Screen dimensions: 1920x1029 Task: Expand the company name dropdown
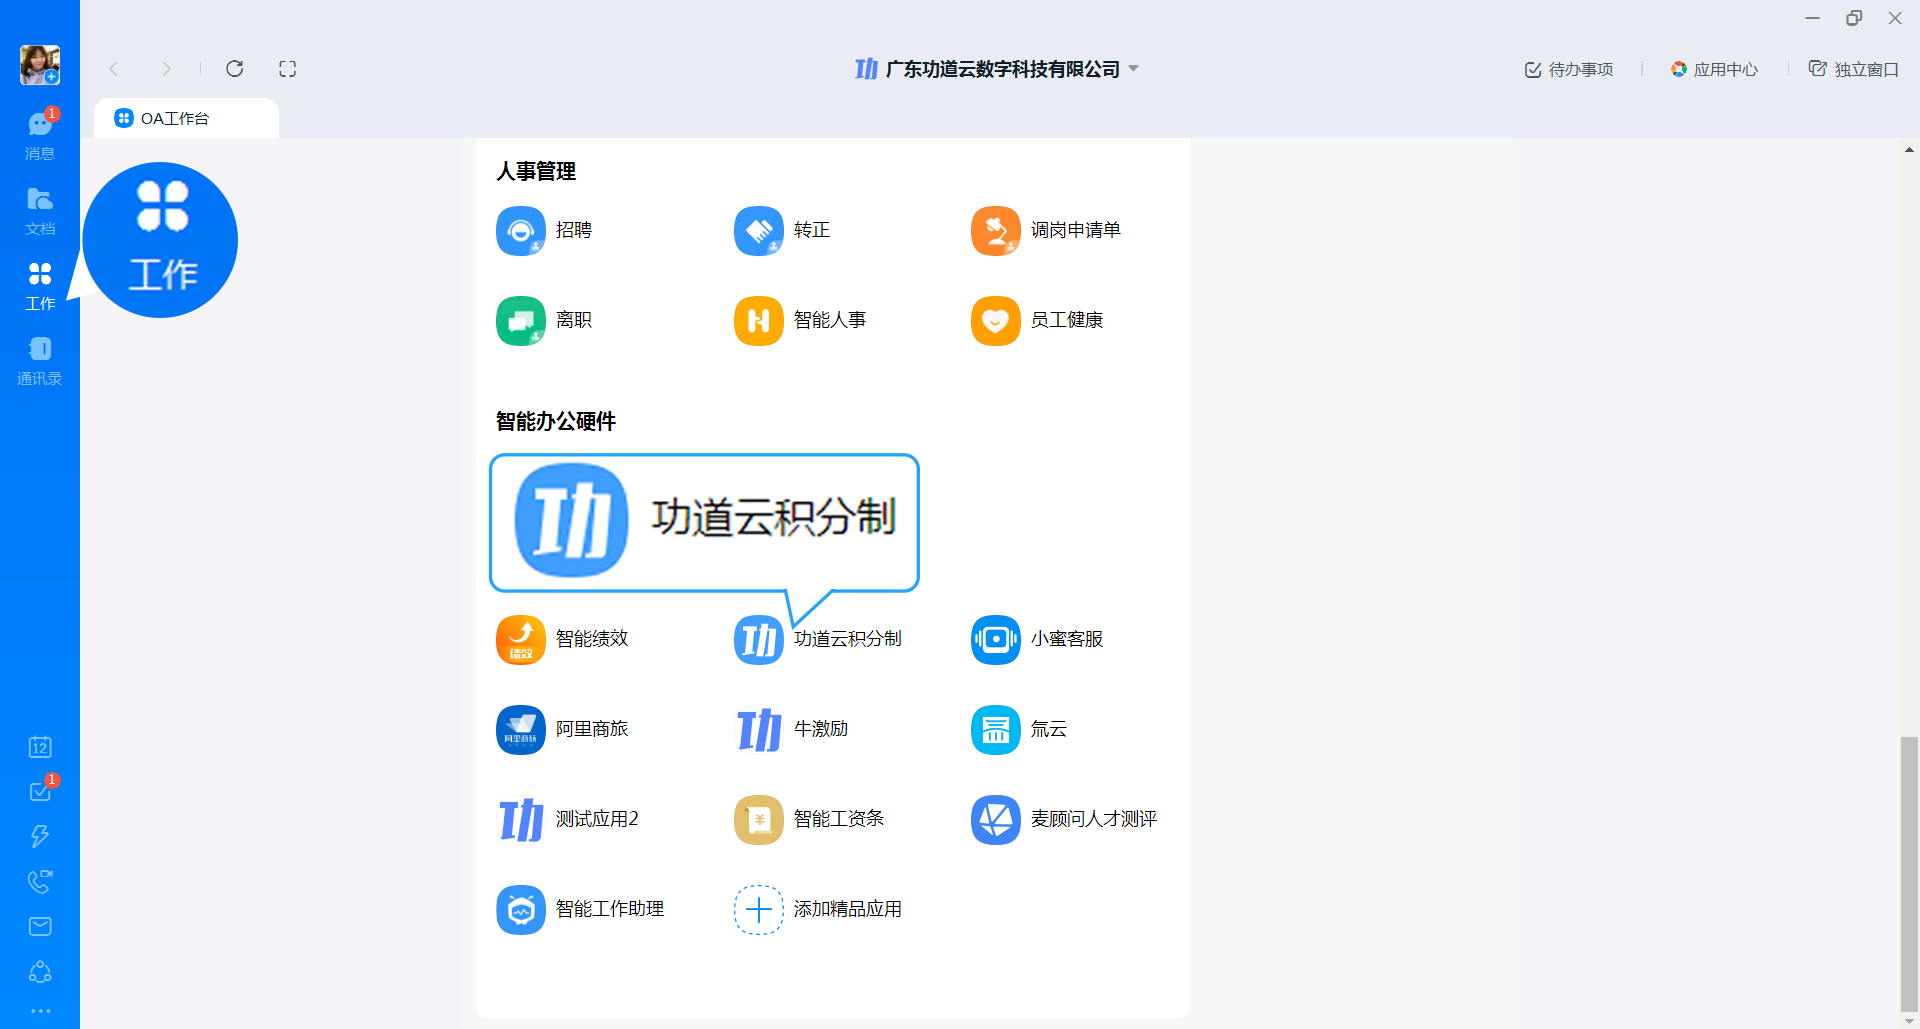pyautogui.click(x=1134, y=69)
